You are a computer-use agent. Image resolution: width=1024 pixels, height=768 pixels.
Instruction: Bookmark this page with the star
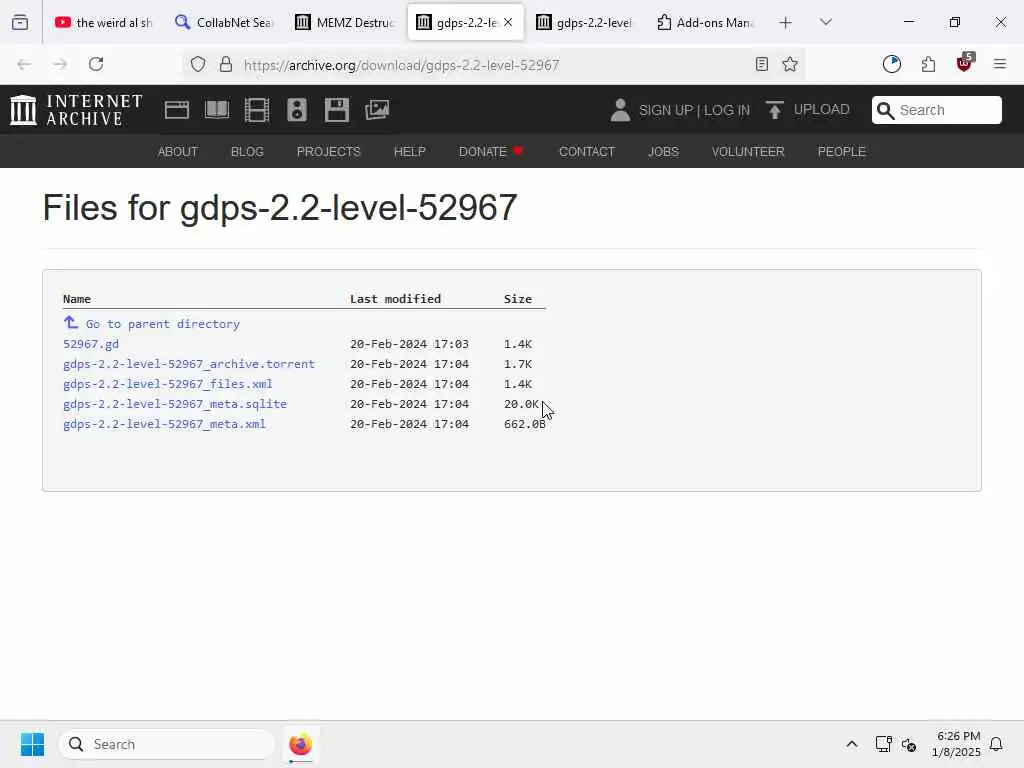coord(790,64)
